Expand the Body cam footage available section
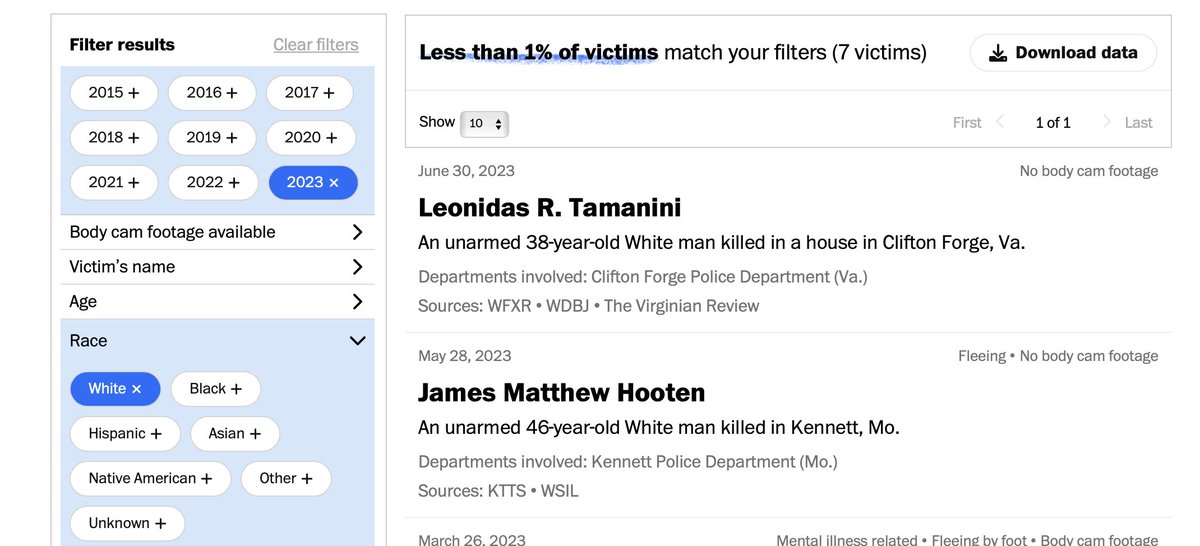The width and height of the screenshot is (1200, 546). [217, 232]
